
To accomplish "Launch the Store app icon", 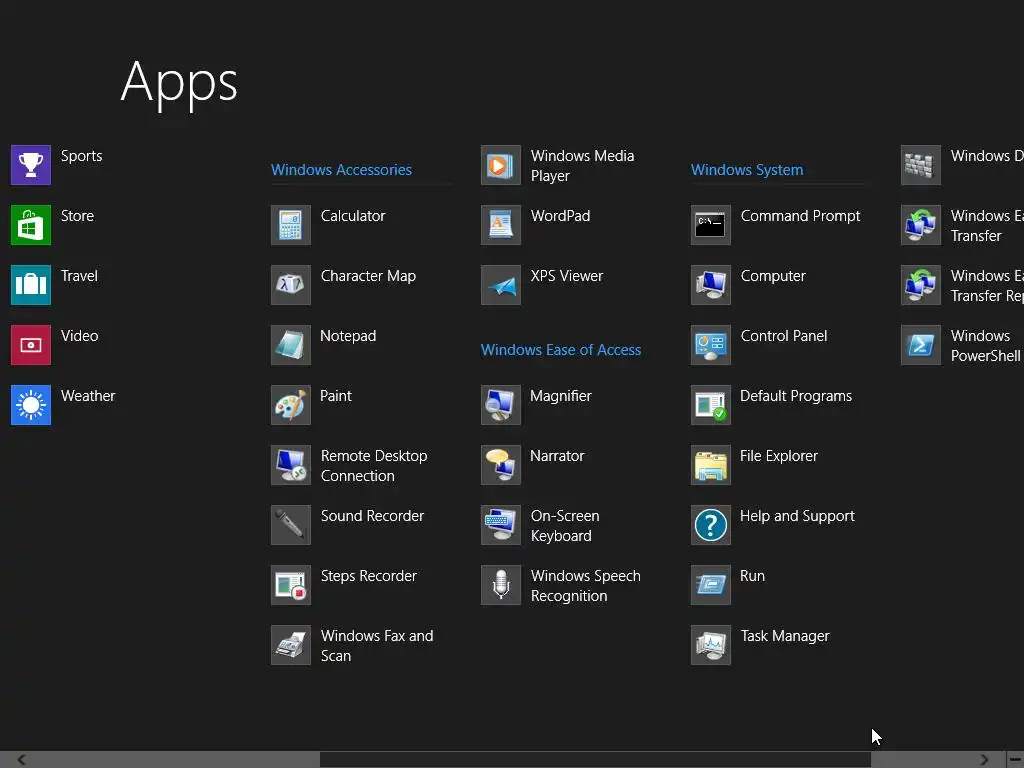I will [31, 225].
